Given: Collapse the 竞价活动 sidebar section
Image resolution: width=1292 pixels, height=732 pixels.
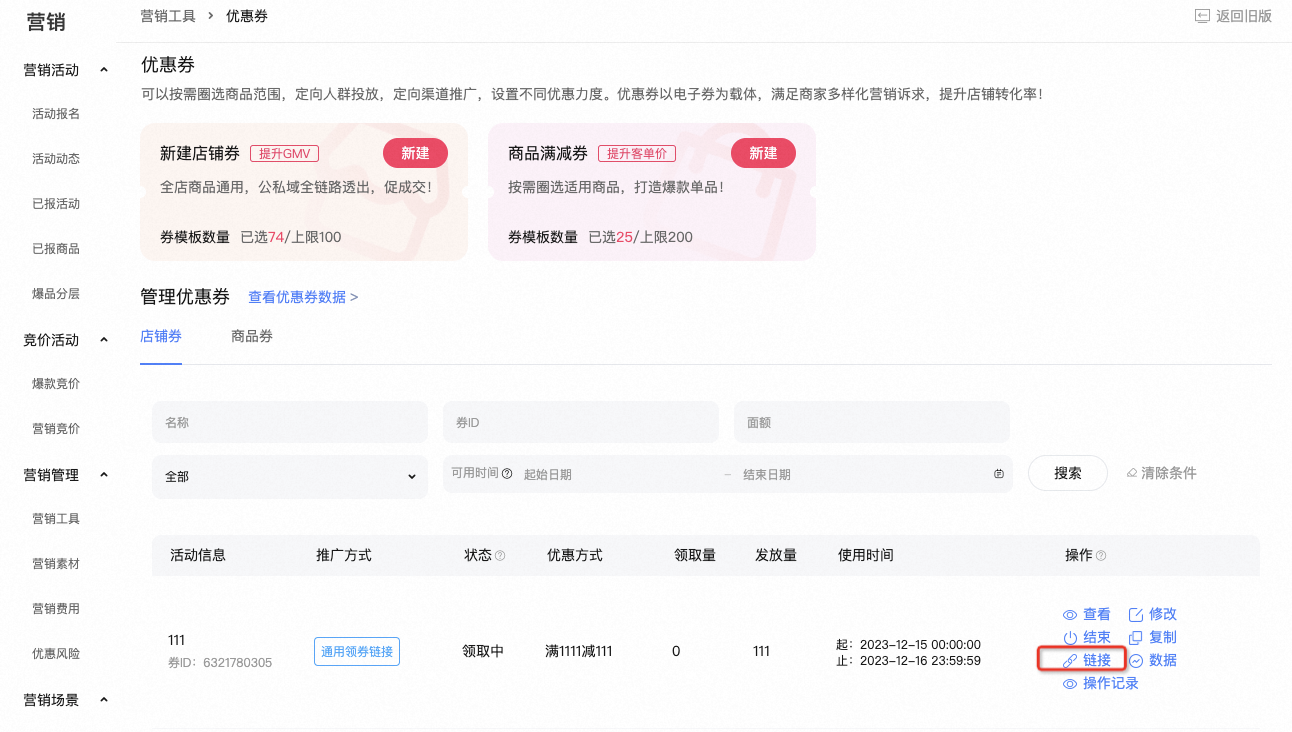Looking at the screenshot, I should pos(104,340).
